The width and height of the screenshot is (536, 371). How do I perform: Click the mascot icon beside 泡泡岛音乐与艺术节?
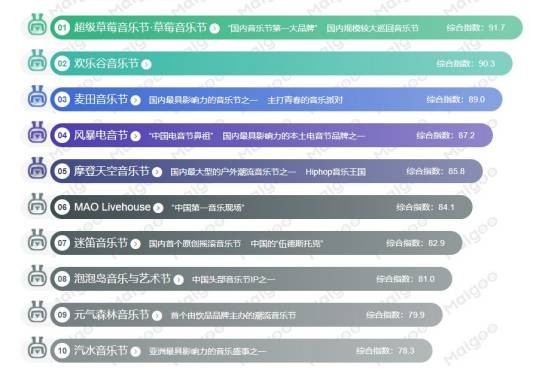[37, 276]
